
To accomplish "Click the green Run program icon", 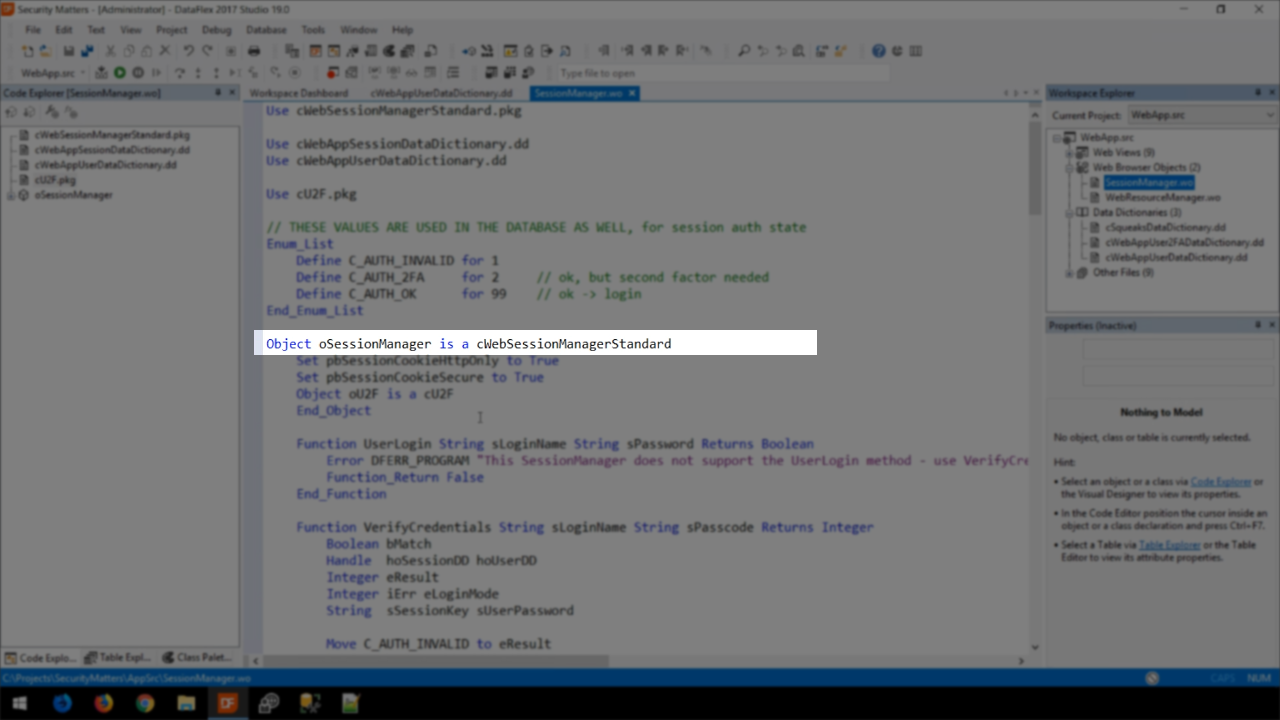I will pos(120,73).
